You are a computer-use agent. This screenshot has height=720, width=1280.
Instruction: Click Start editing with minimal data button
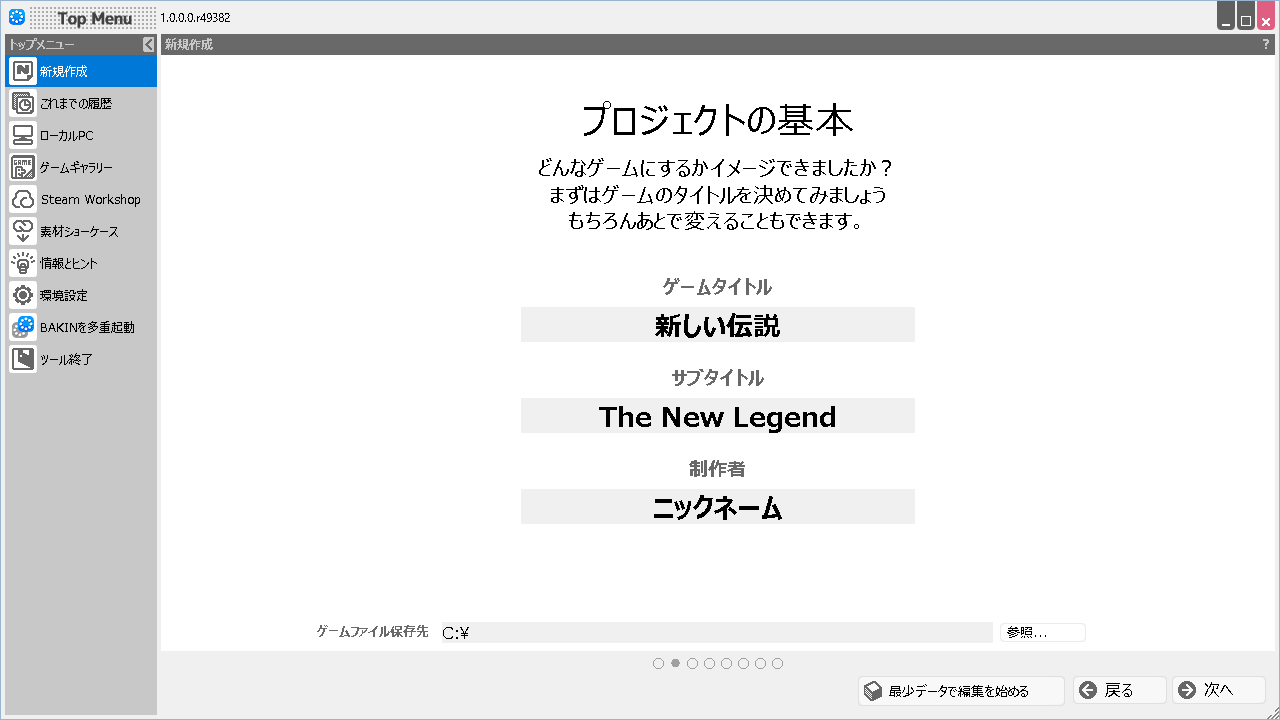(959, 690)
